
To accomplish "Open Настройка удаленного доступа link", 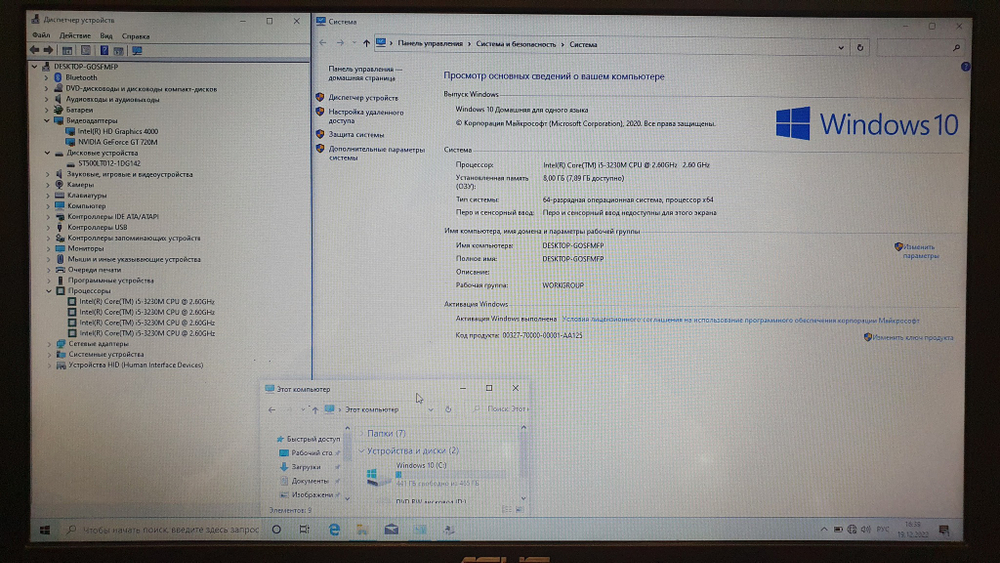I will coord(366,116).
